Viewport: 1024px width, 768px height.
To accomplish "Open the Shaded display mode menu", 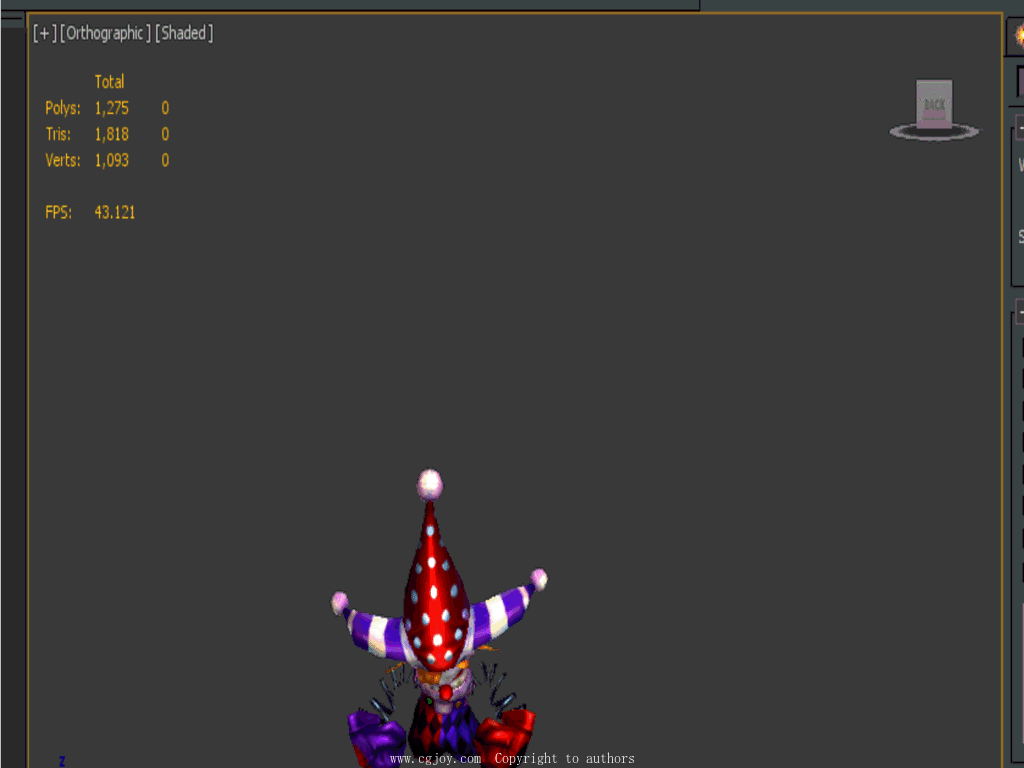I will pyautogui.click(x=184, y=33).
